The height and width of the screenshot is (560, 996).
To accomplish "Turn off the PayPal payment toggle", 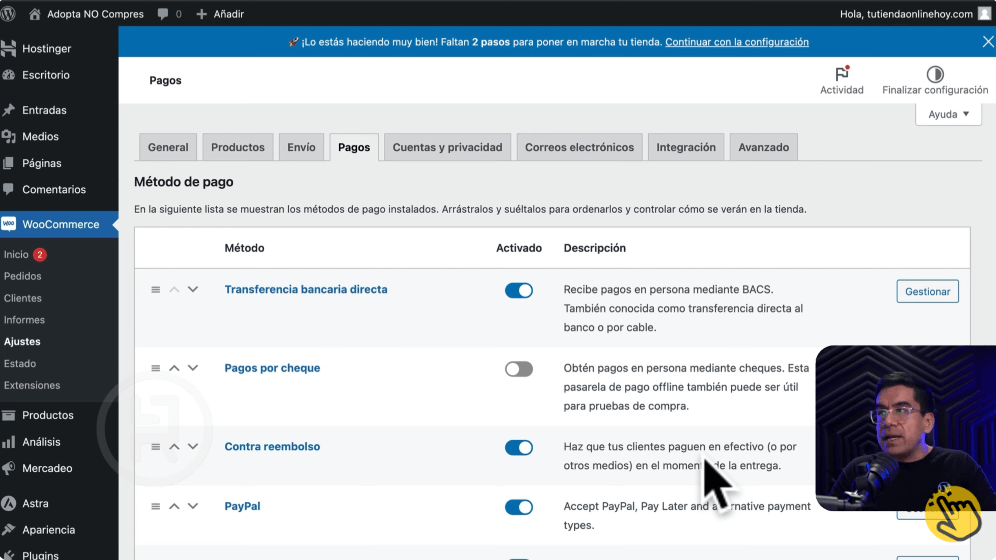I will pyautogui.click(x=519, y=507).
